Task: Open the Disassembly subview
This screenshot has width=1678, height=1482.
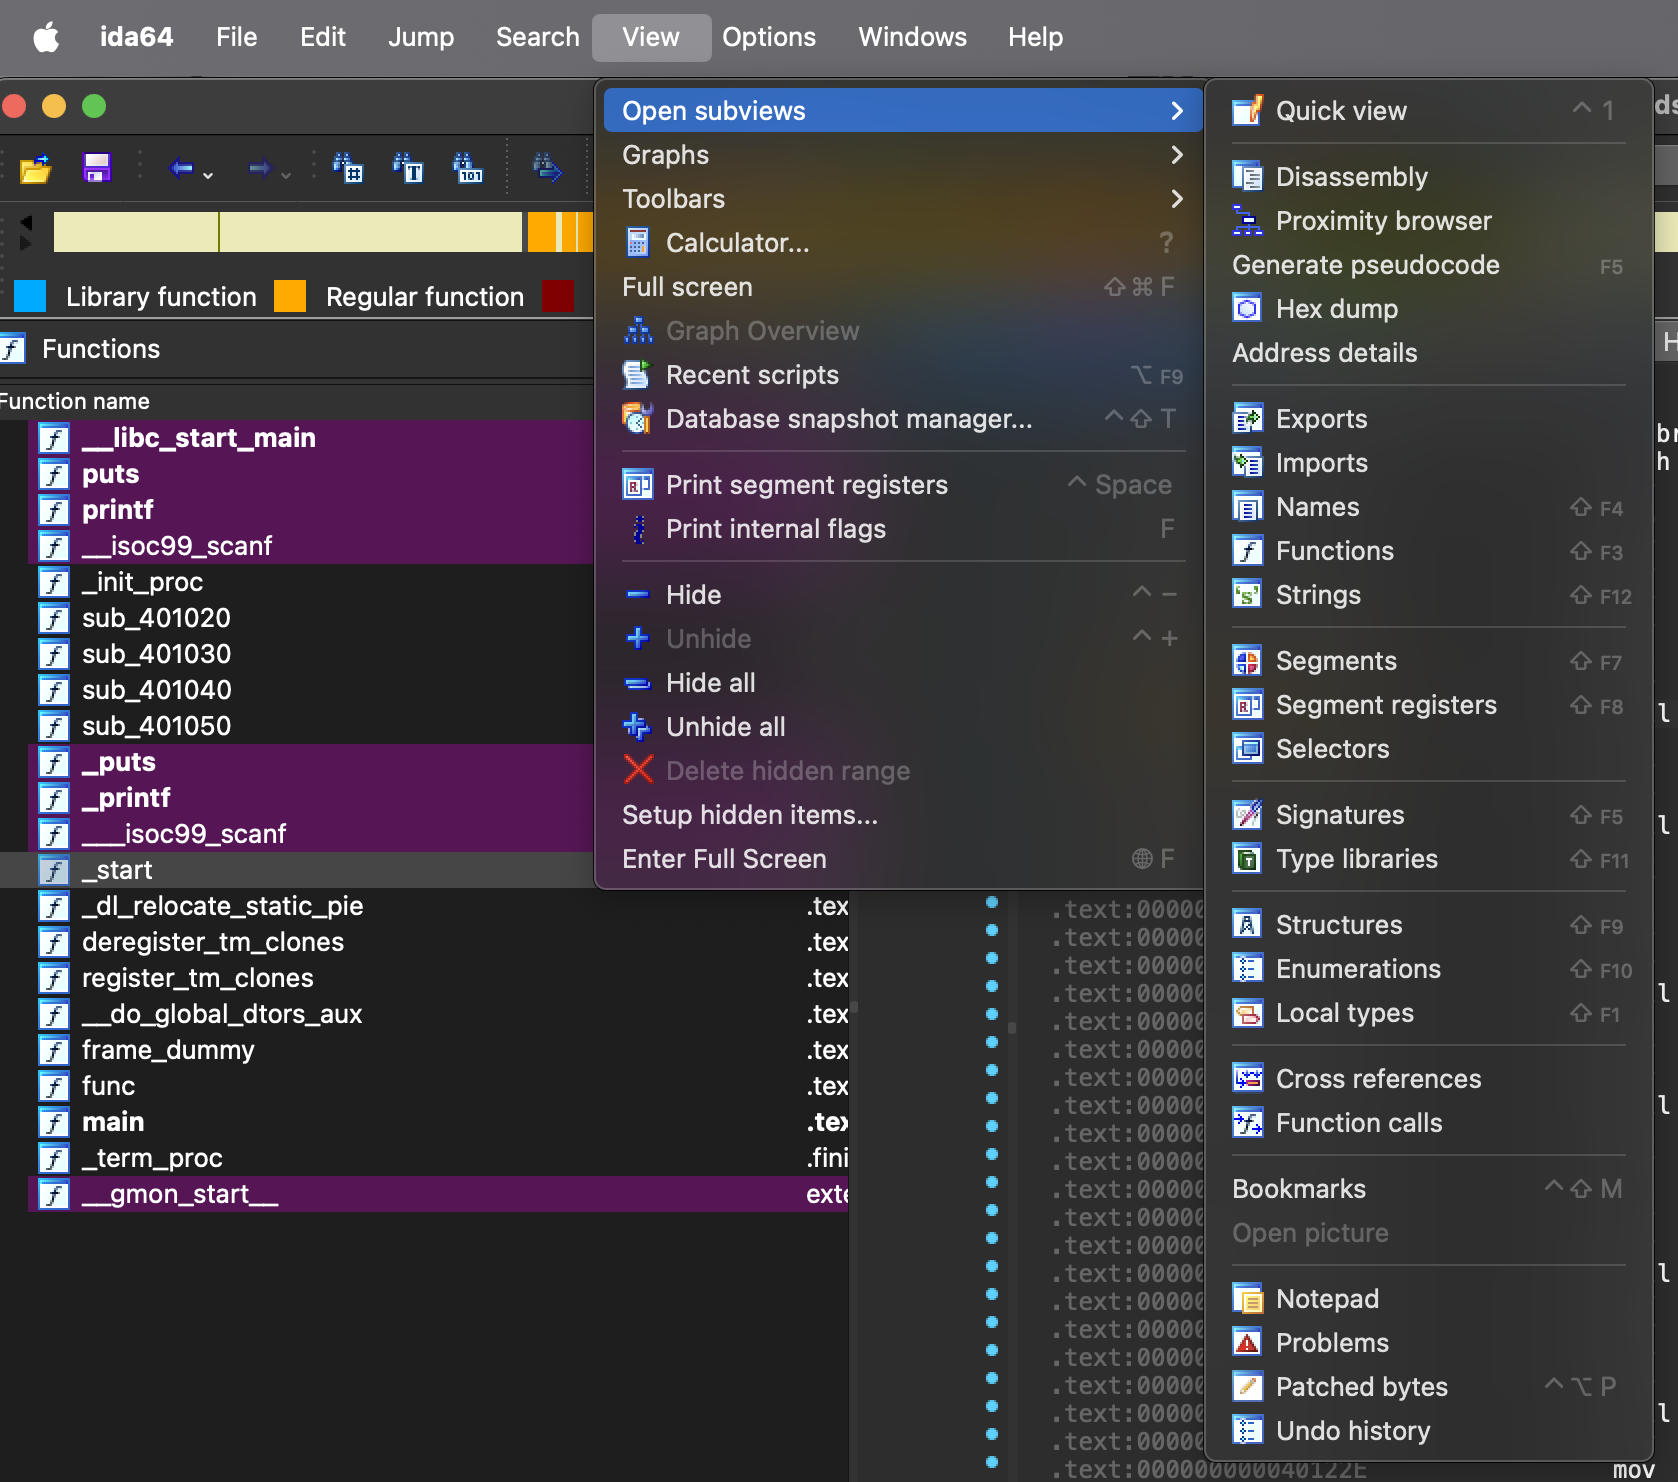Action: 1428,177
